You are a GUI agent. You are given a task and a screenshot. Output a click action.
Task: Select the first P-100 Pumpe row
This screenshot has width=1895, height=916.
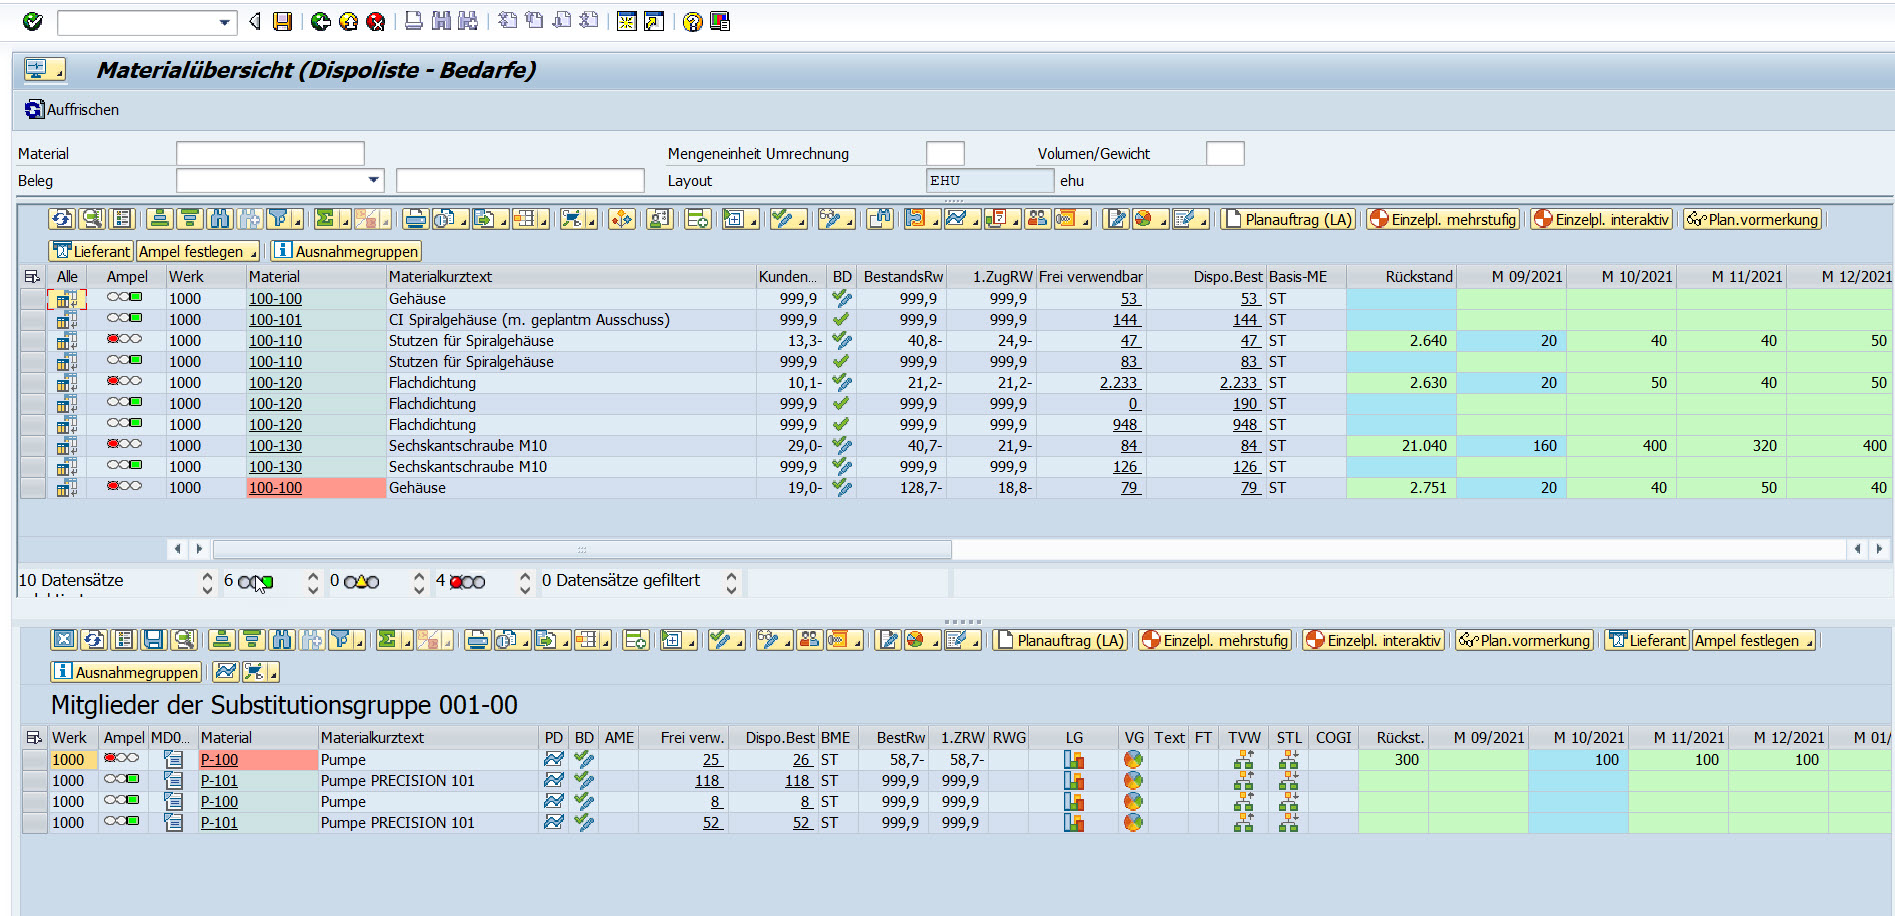pyautogui.click(x=35, y=760)
